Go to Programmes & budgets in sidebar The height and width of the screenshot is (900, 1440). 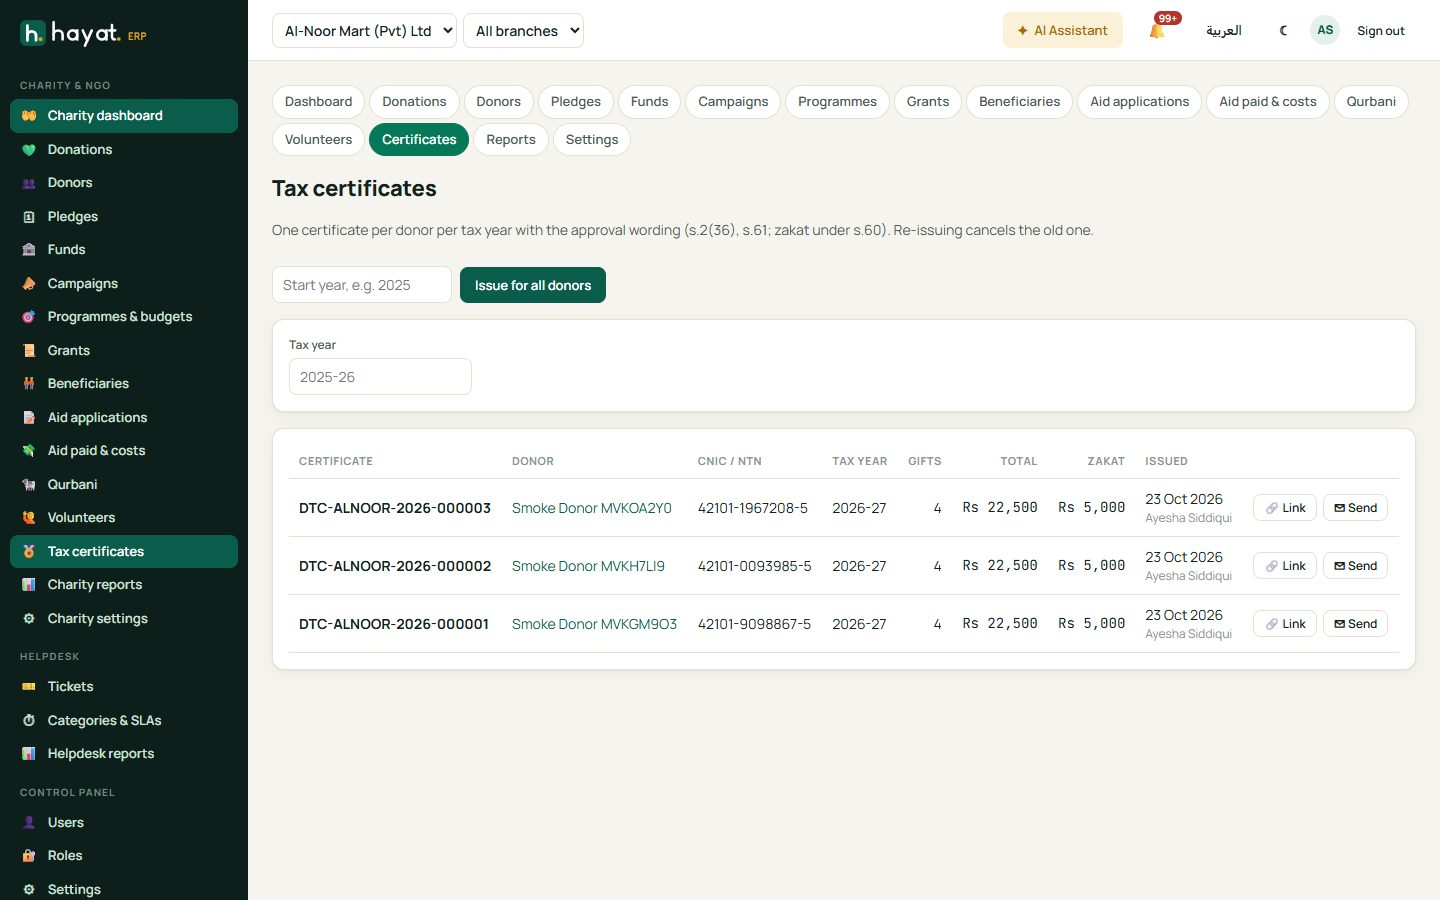124,317
